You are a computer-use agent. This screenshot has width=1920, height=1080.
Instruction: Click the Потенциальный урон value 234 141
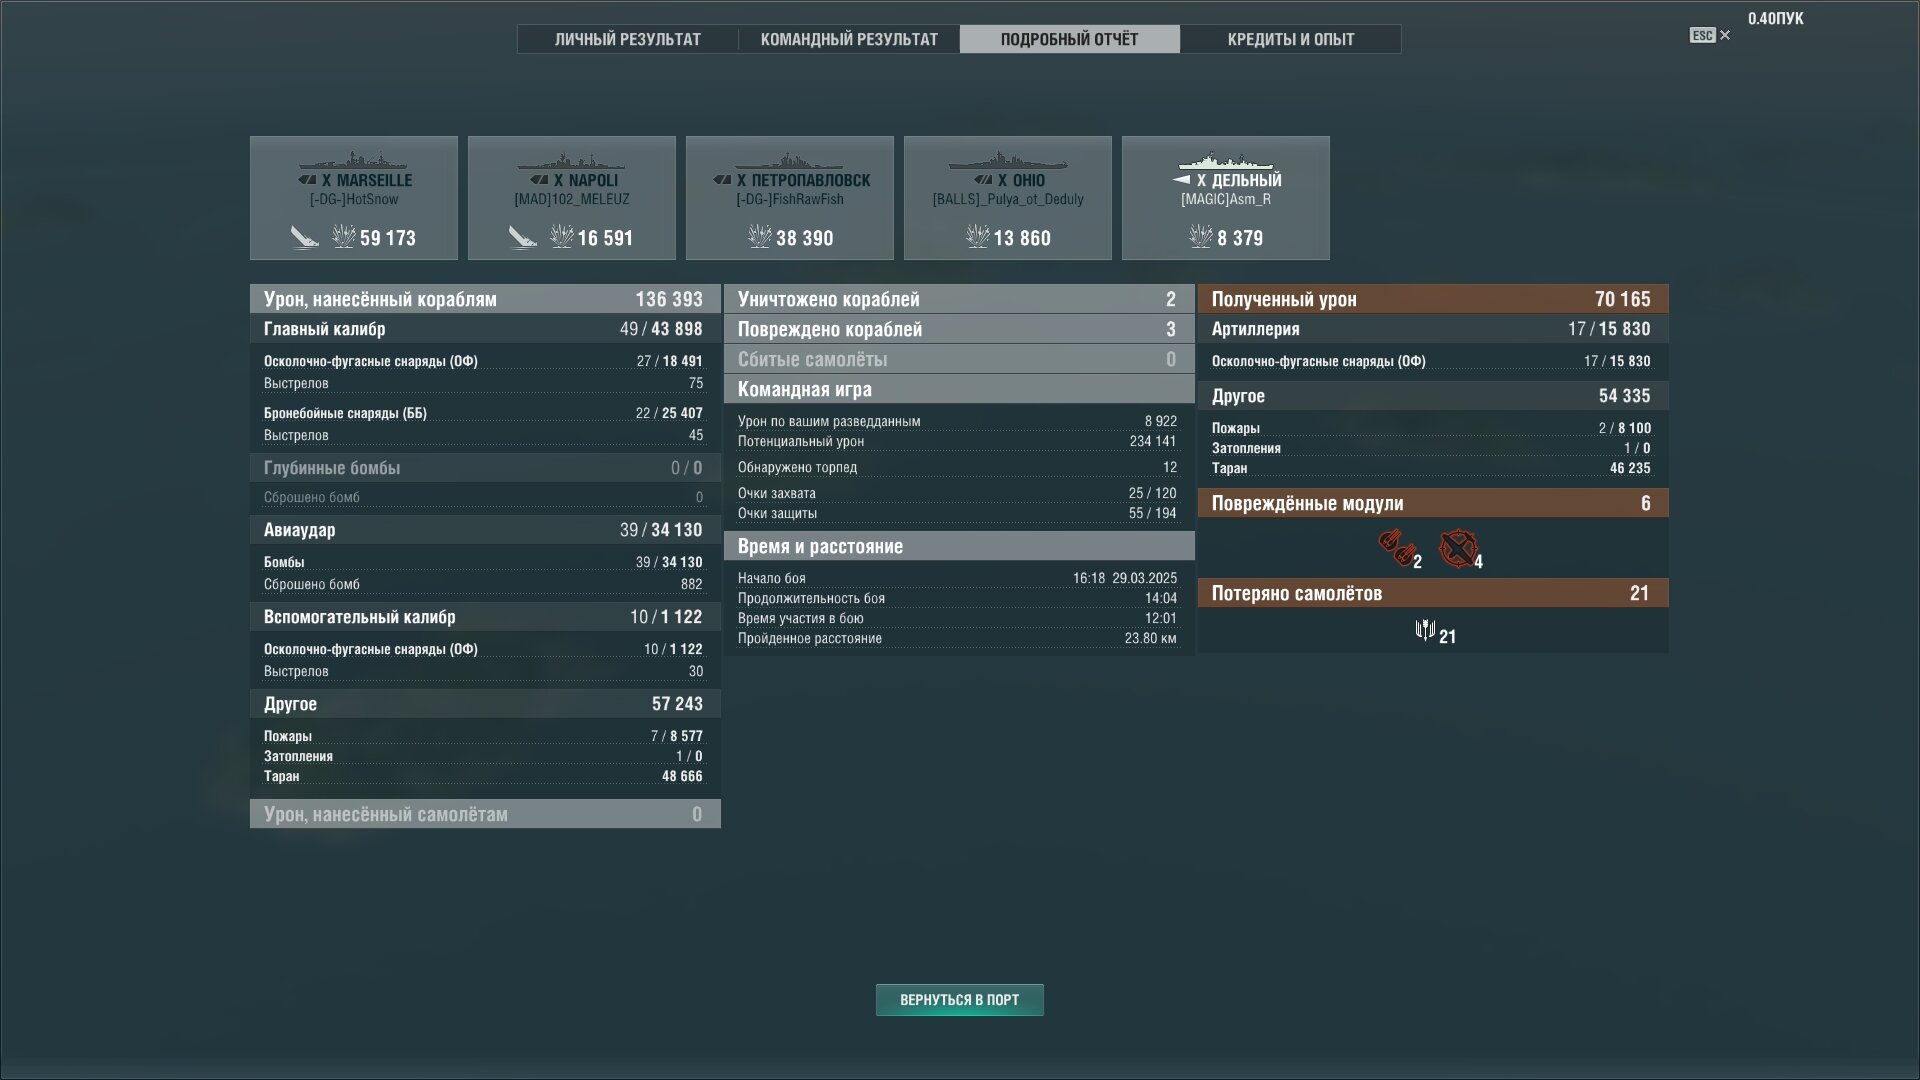coord(1152,441)
